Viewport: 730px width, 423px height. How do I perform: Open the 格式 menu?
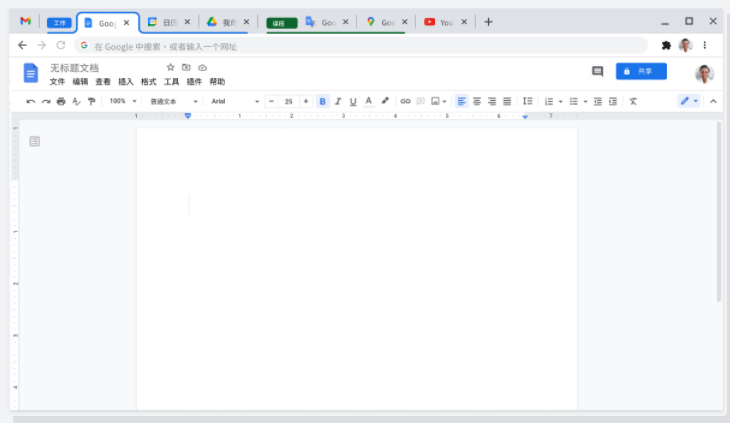(148, 82)
